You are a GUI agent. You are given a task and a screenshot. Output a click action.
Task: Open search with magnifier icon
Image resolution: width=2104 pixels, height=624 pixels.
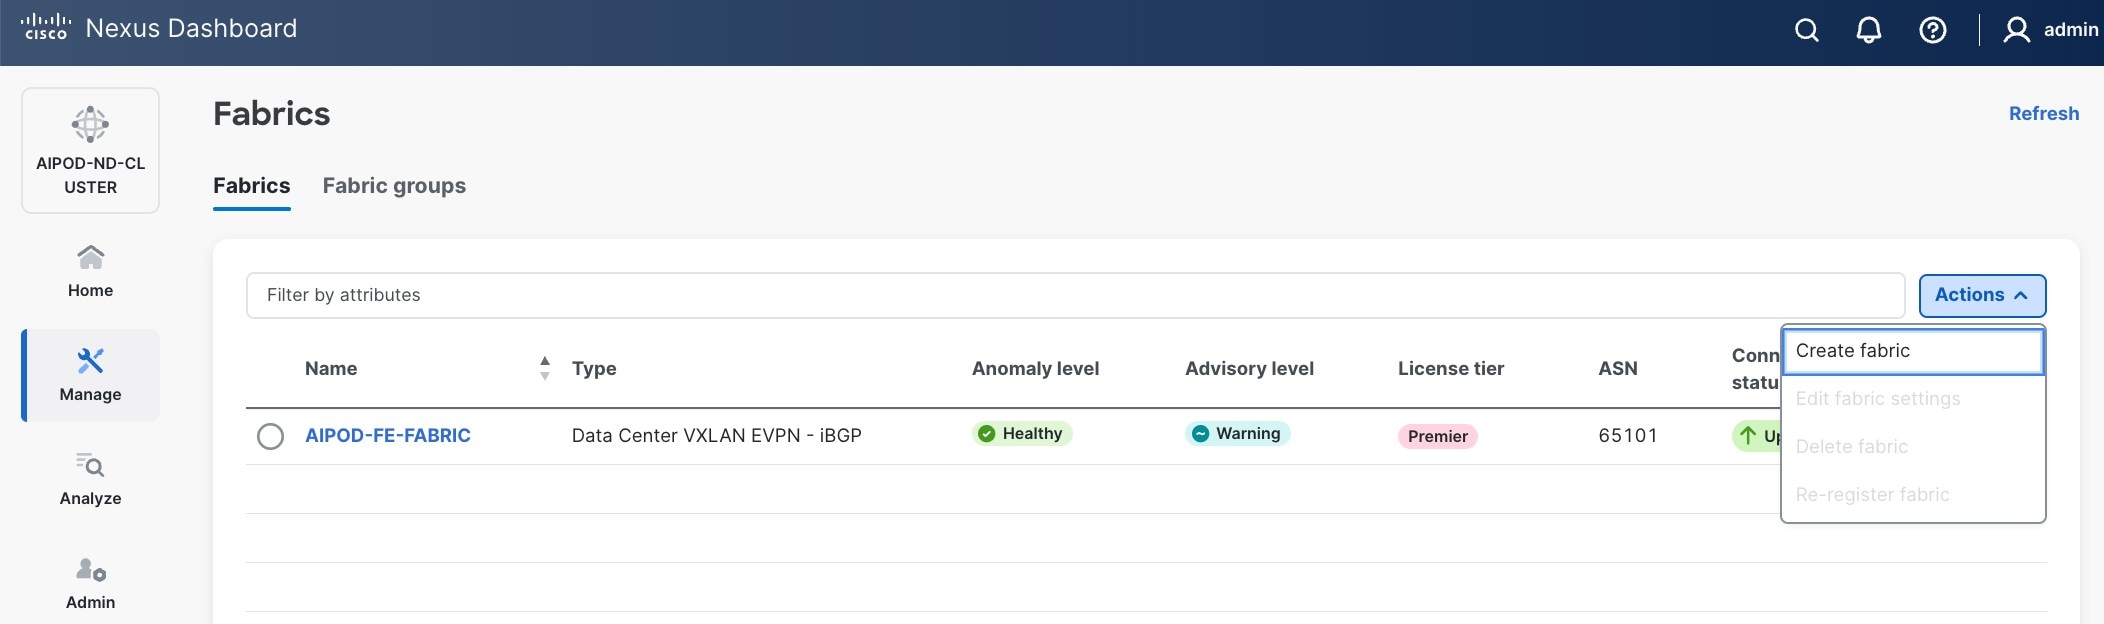[1806, 30]
